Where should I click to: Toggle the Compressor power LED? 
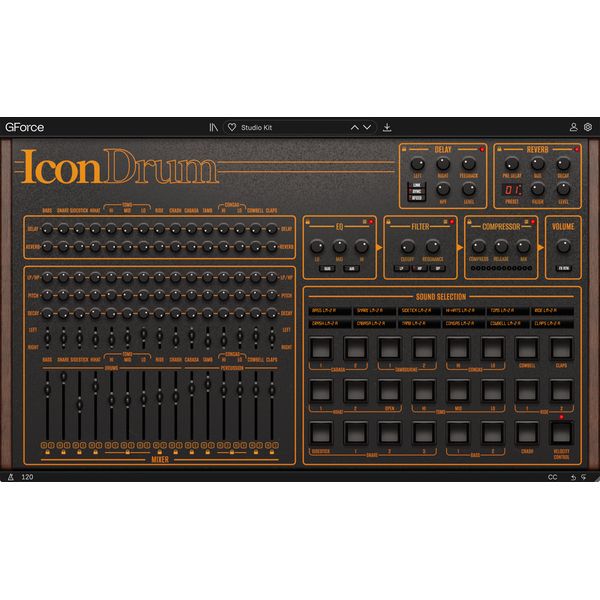click(533, 222)
